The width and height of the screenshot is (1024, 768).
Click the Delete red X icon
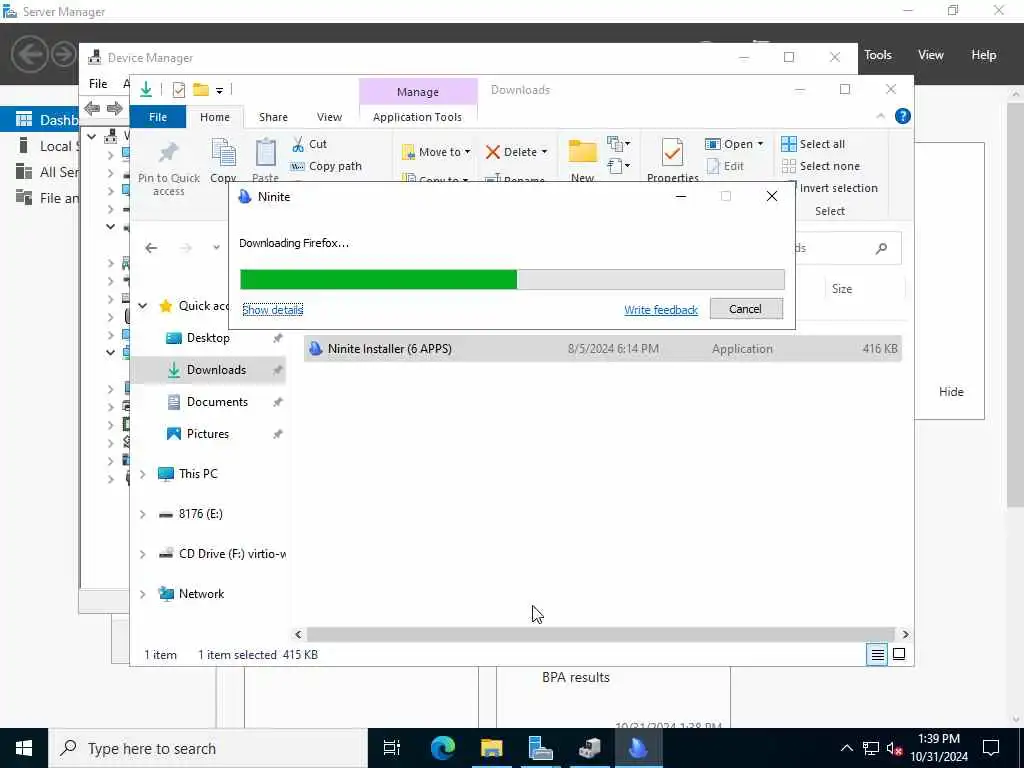493,152
